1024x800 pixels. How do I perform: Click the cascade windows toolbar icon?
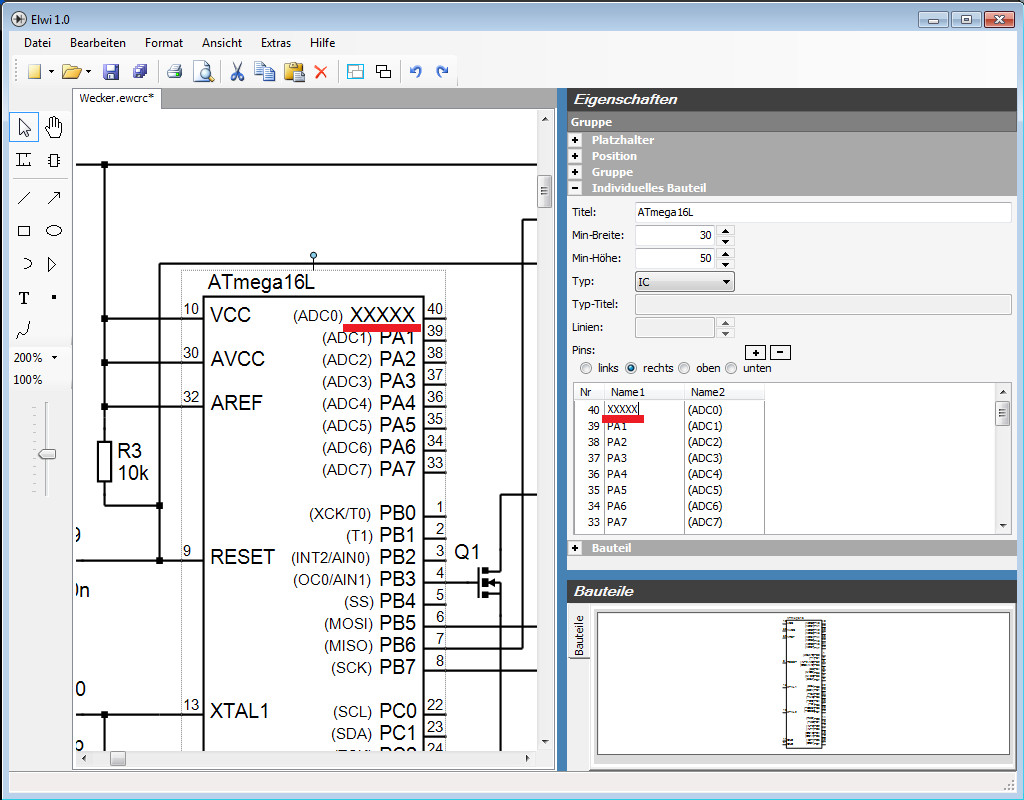pos(383,72)
